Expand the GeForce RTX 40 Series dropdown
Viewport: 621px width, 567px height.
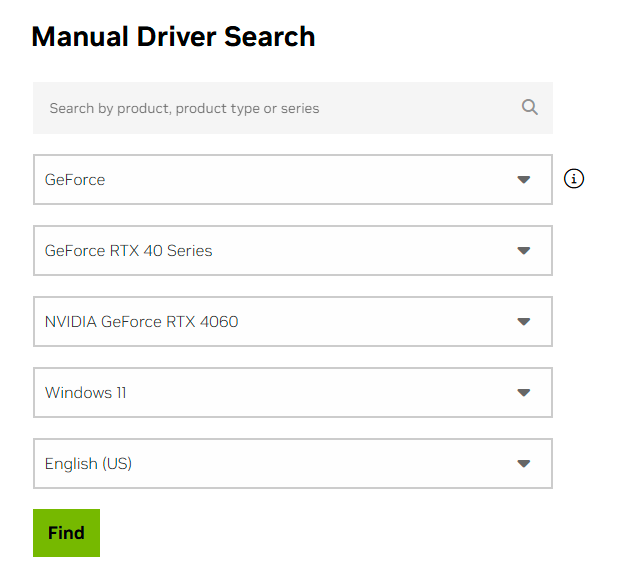pos(293,251)
